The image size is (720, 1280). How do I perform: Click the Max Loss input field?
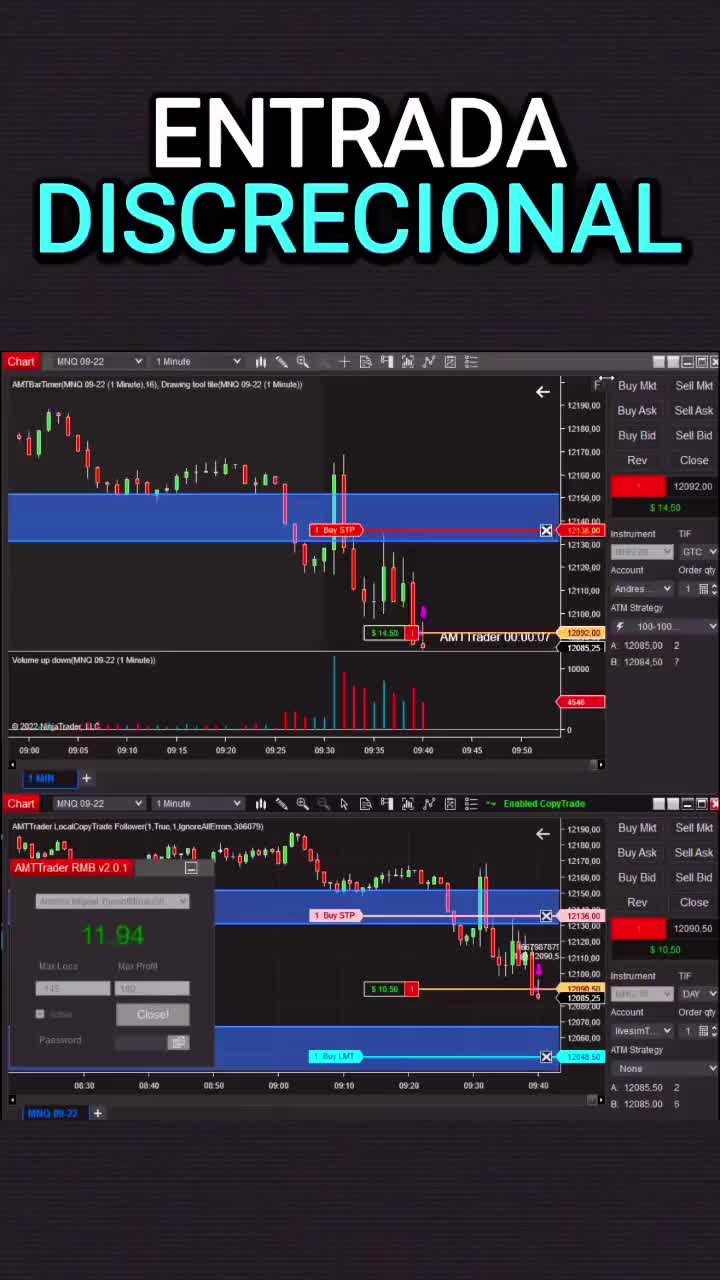pyautogui.click(x=73, y=989)
